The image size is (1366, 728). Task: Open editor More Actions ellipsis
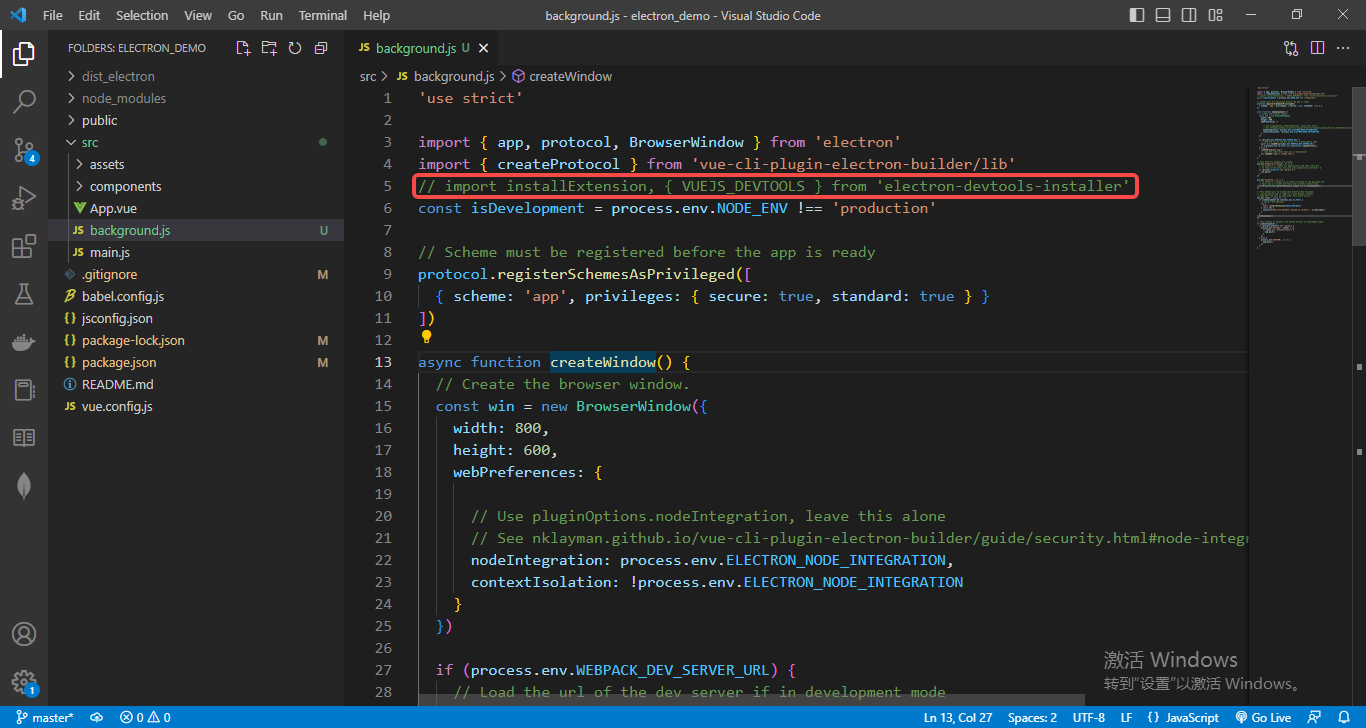click(x=1343, y=48)
